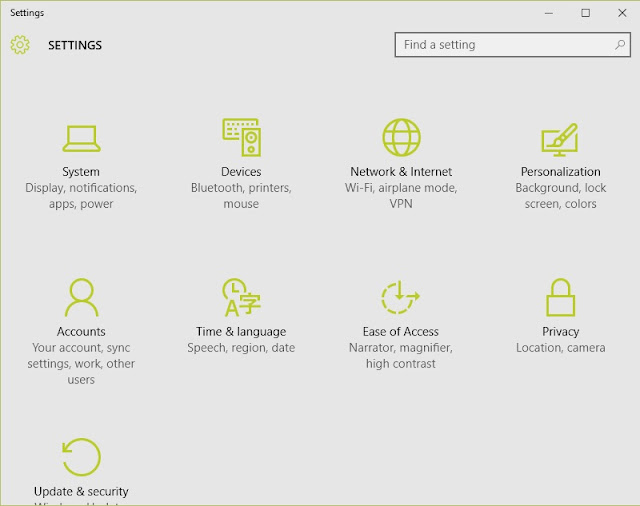The width and height of the screenshot is (640, 506).
Task: Open the Privacy padlock icon
Action: click(560, 297)
